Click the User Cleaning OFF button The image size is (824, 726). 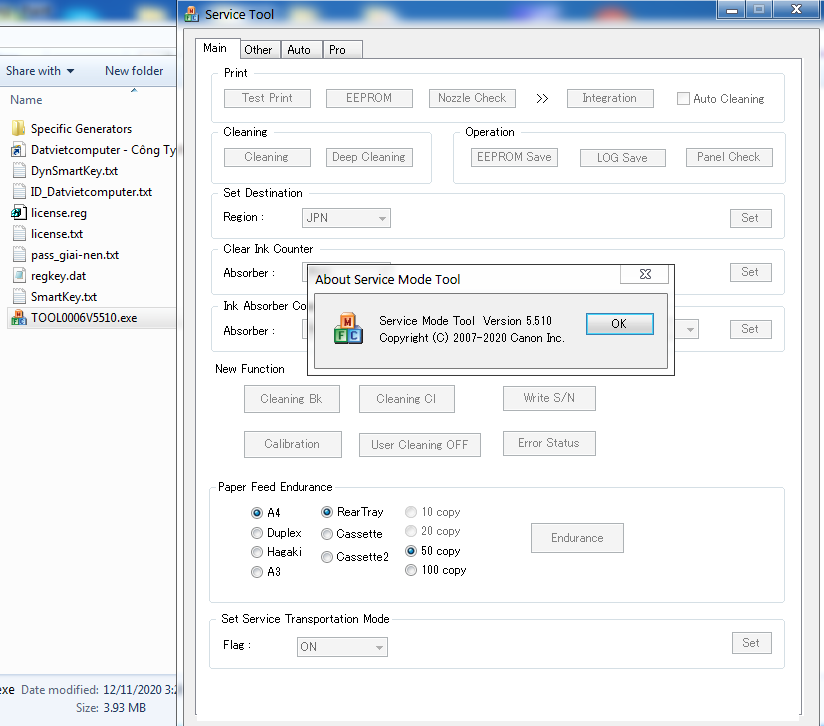(419, 445)
